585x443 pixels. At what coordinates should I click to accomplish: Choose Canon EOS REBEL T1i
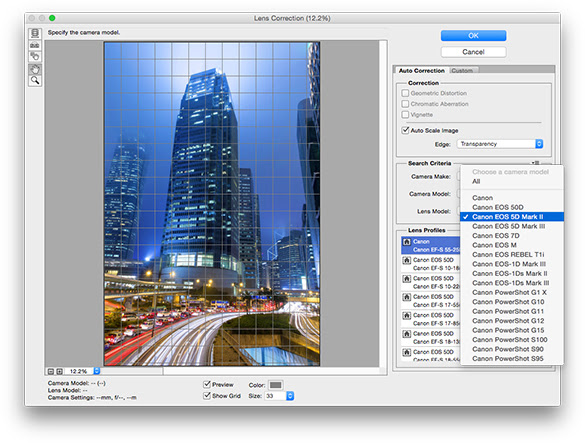(512, 255)
